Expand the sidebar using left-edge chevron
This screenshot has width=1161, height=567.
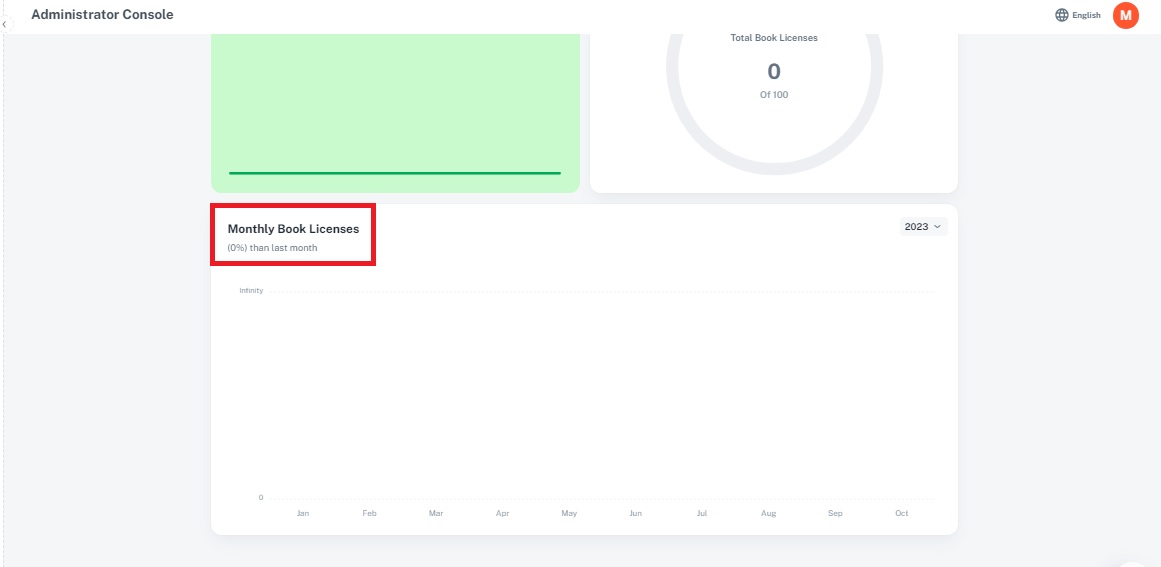pyautogui.click(x=4, y=23)
